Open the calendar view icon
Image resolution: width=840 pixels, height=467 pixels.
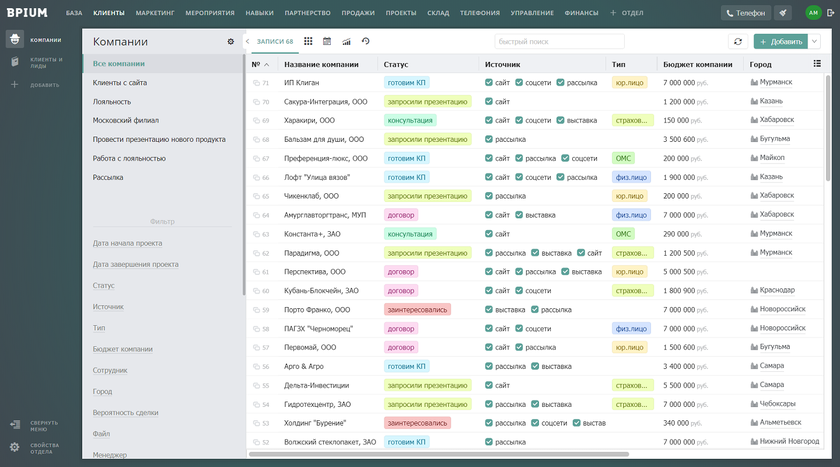pyautogui.click(x=327, y=42)
